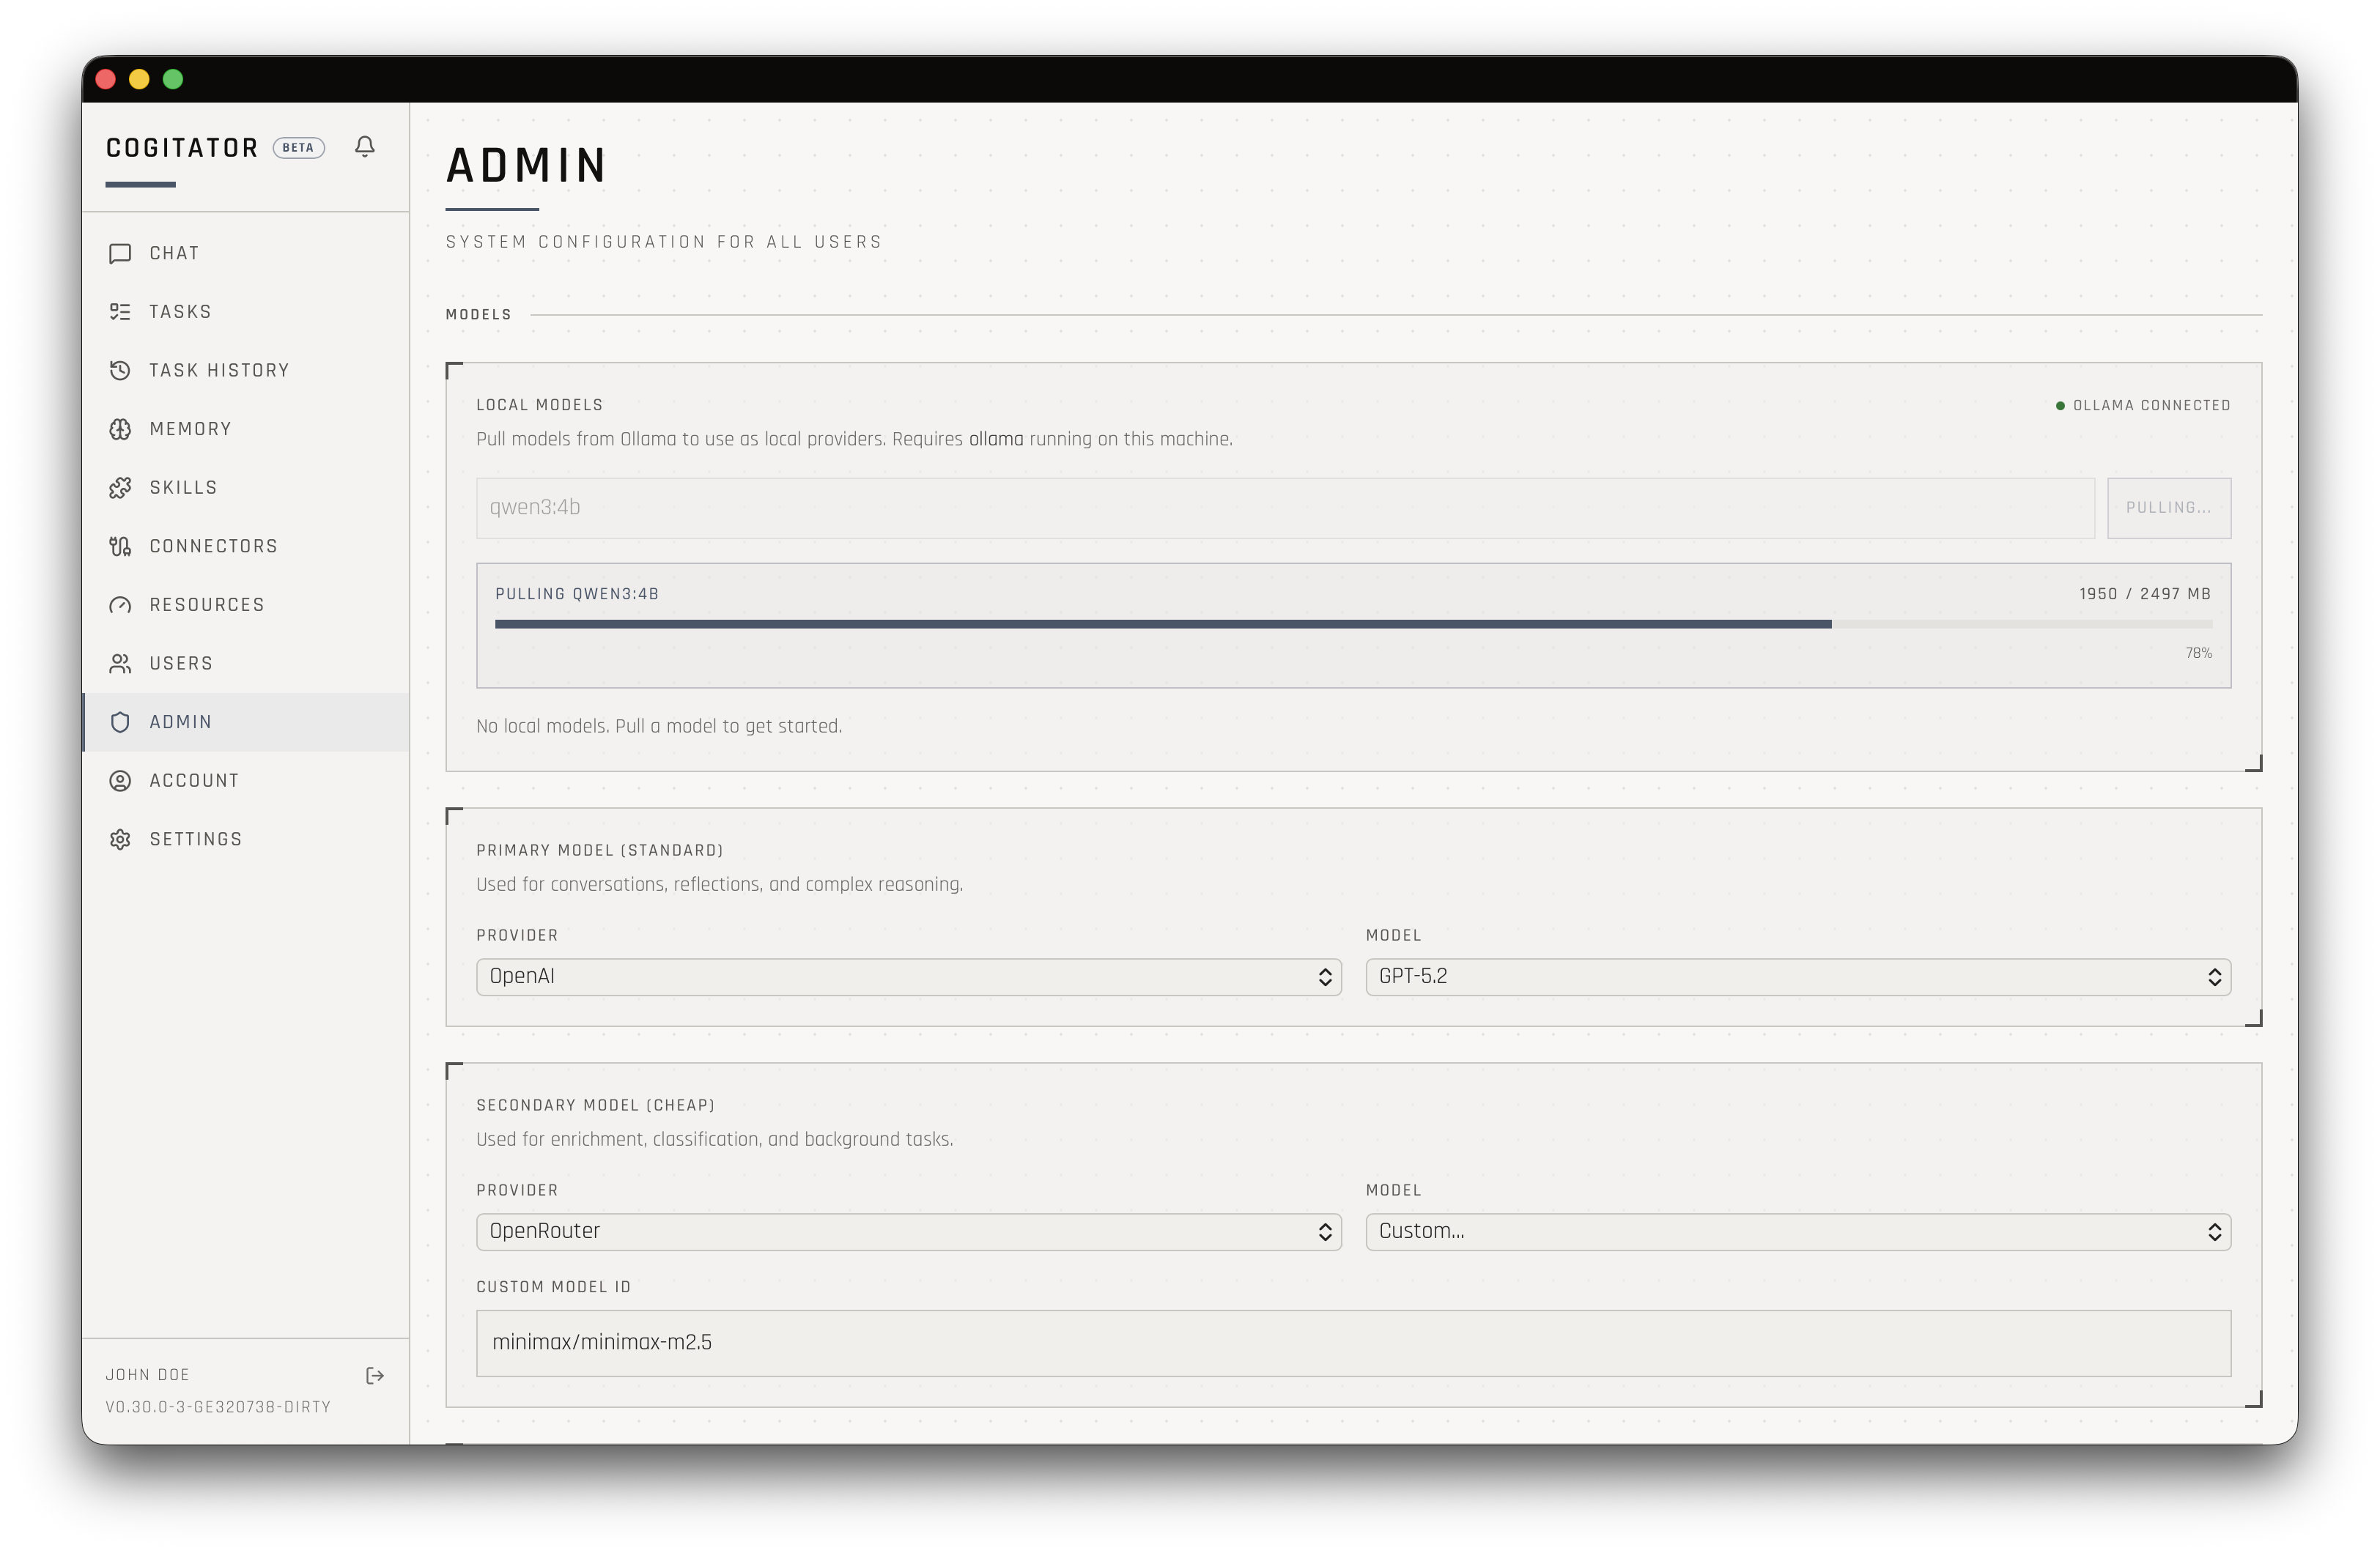Click the version string V0.30.0-3-GE320738-DIRTY
The image size is (2380, 1553).
pos(218,1407)
